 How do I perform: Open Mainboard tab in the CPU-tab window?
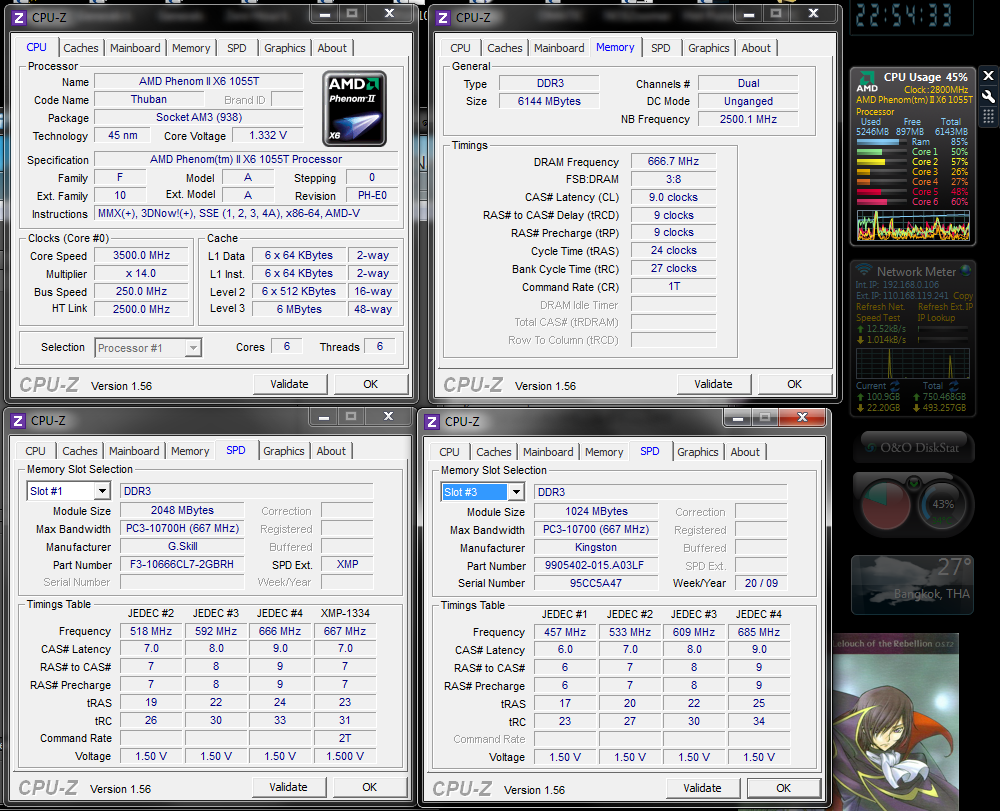tap(135, 48)
